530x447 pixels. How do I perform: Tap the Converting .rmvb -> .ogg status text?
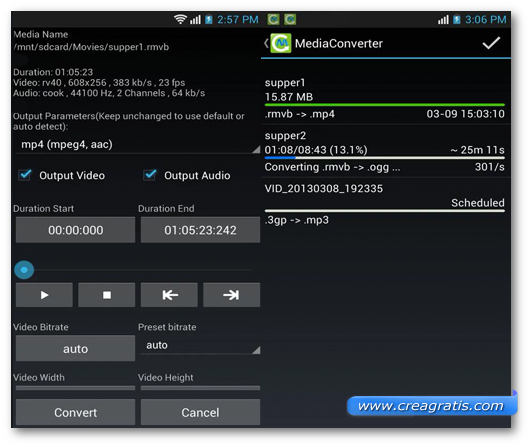332,167
